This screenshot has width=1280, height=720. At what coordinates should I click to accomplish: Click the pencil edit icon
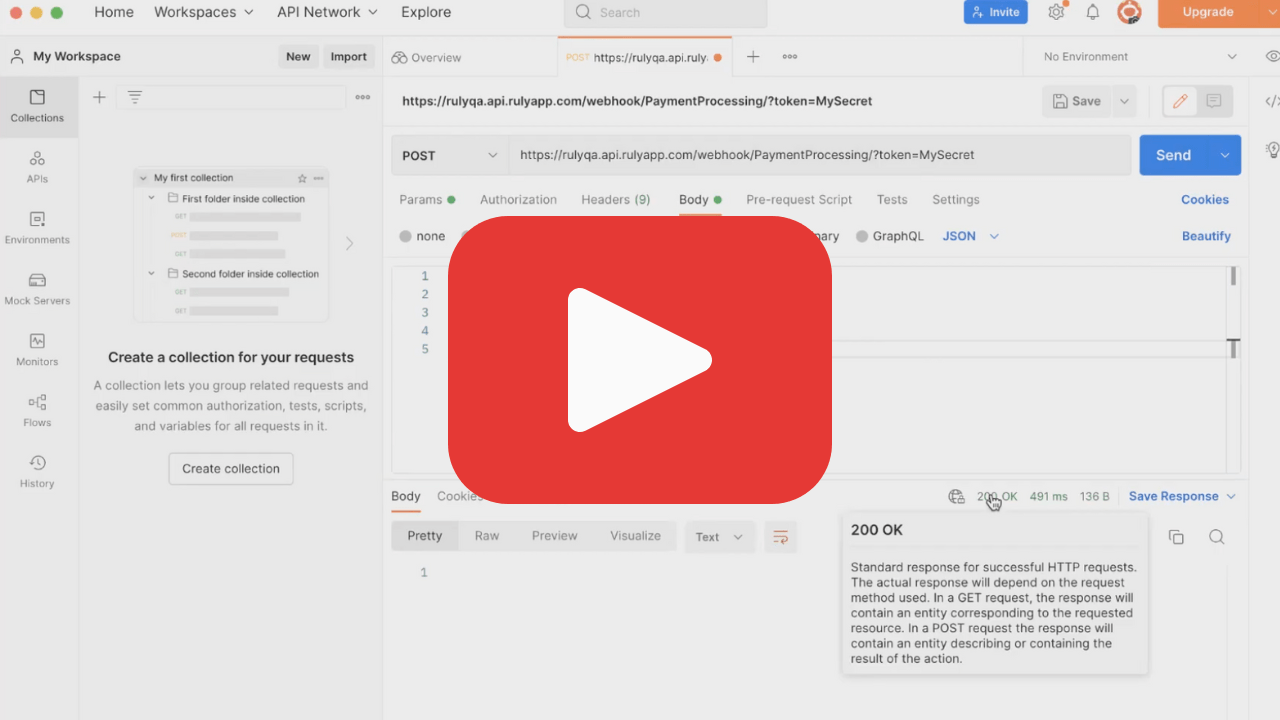tap(1180, 101)
